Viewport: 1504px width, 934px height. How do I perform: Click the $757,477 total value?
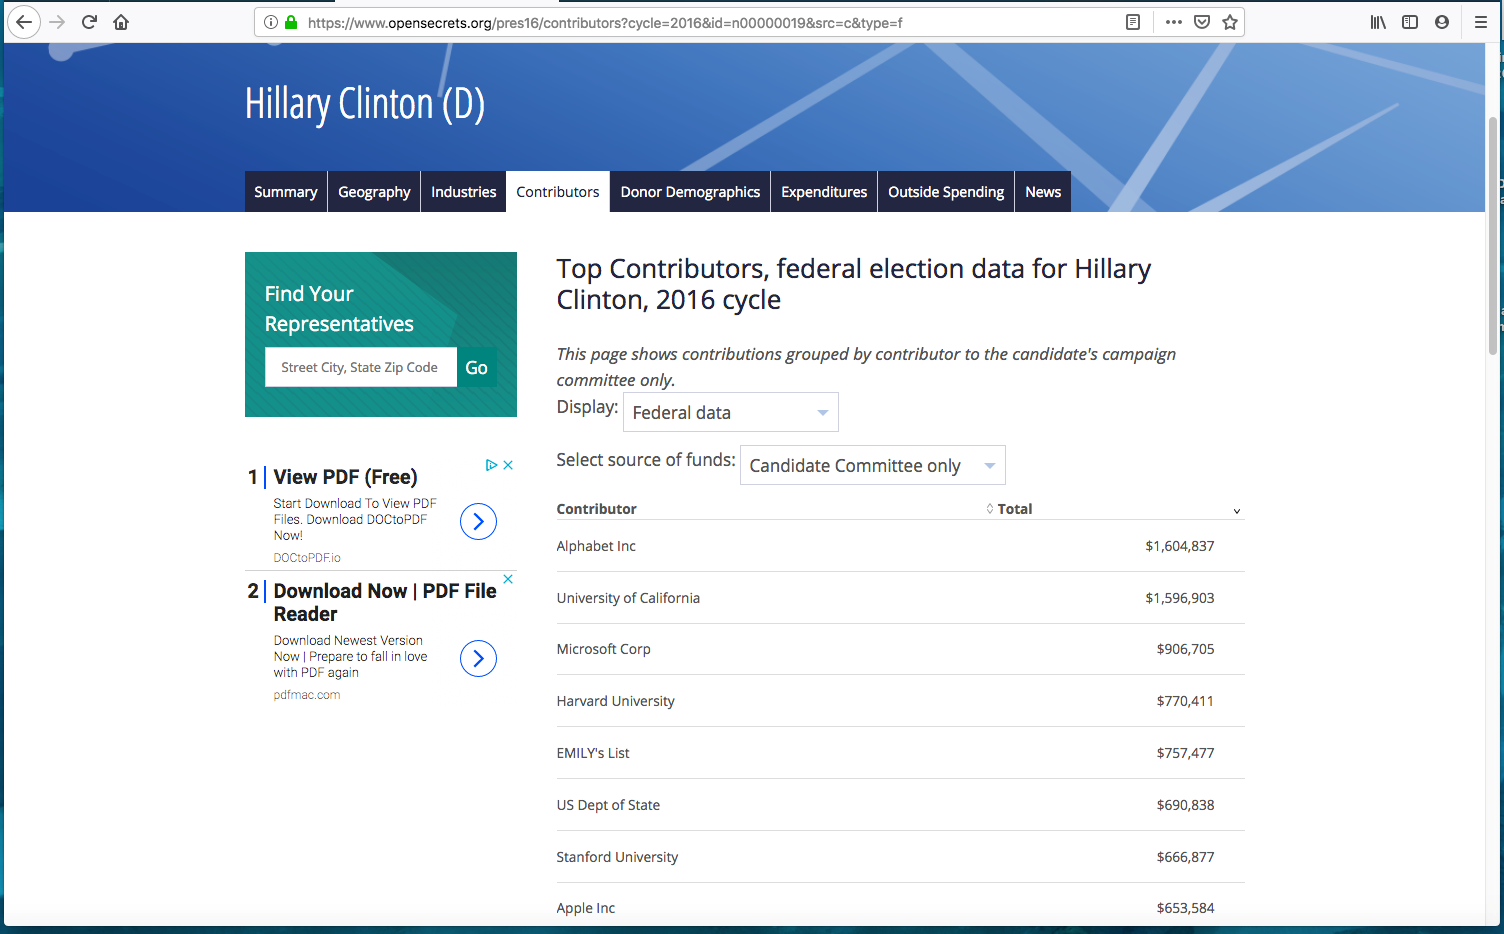click(1186, 753)
